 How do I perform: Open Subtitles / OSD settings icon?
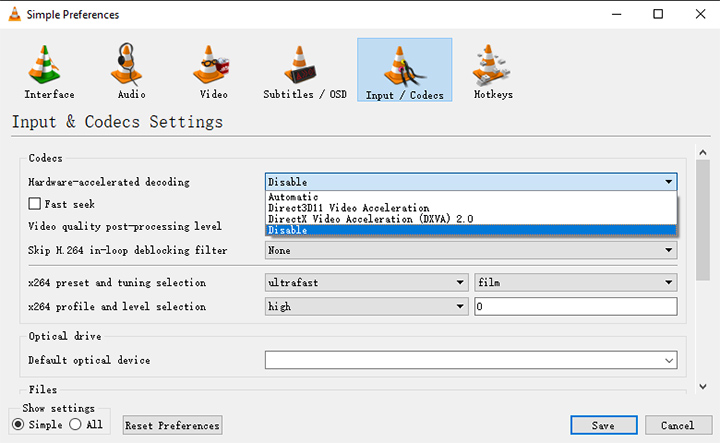pyautogui.click(x=302, y=70)
